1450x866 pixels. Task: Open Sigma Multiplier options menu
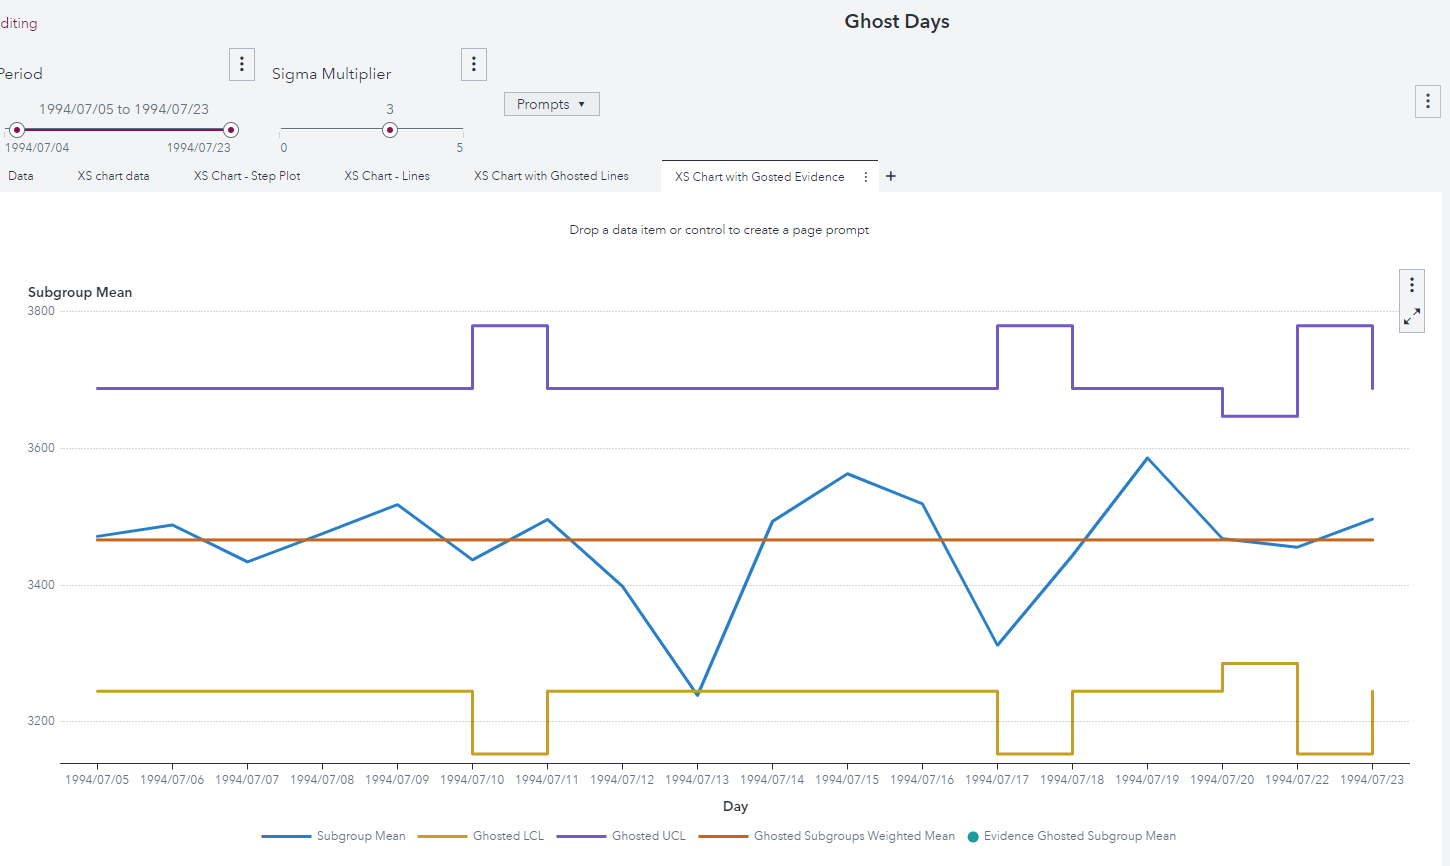coord(474,64)
